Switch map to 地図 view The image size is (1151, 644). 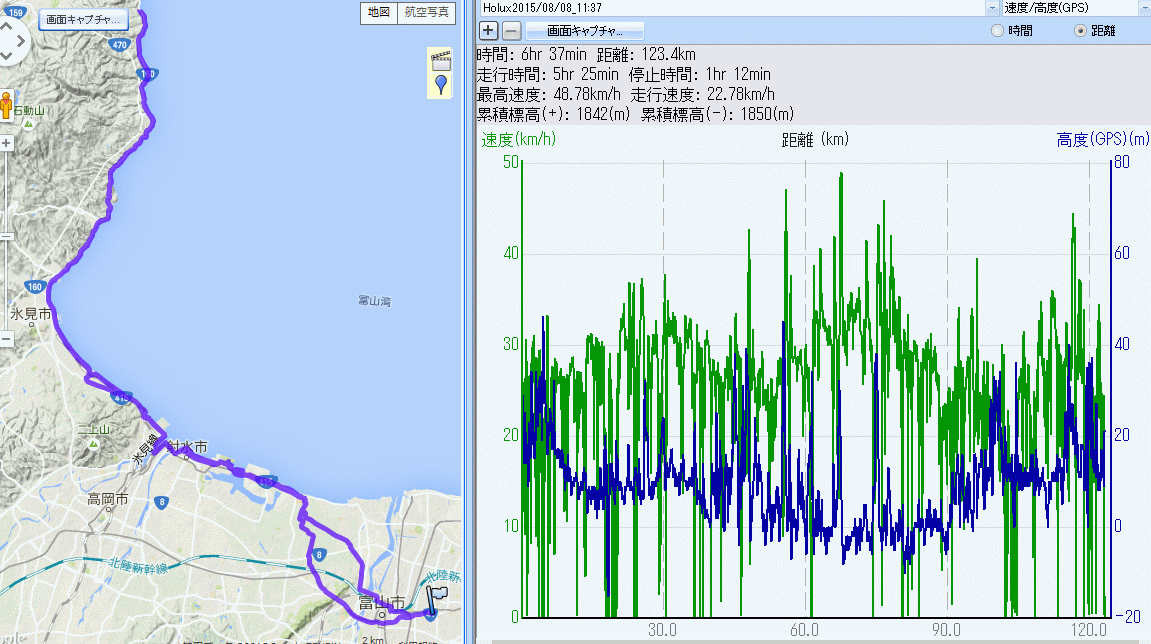tap(378, 13)
